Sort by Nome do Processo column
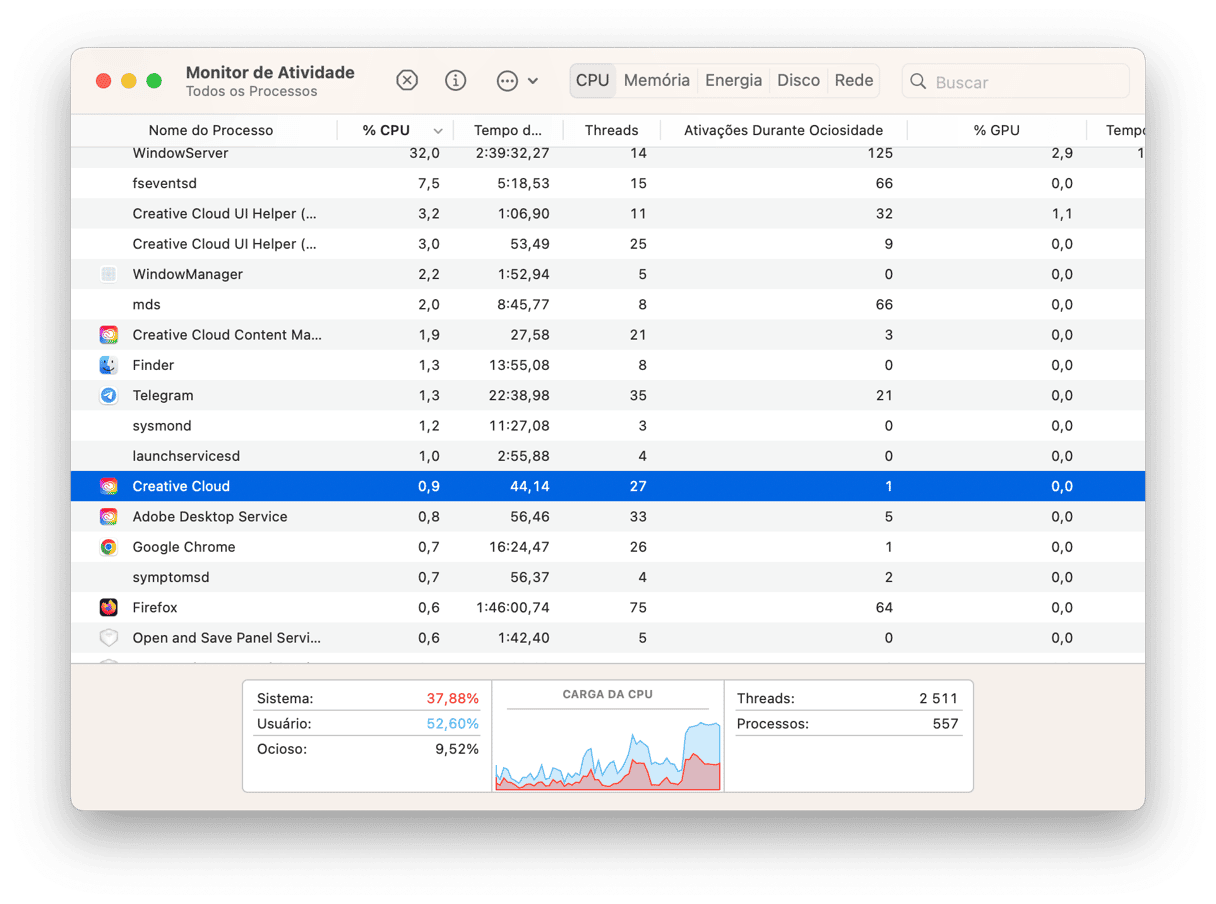 click(x=210, y=130)
